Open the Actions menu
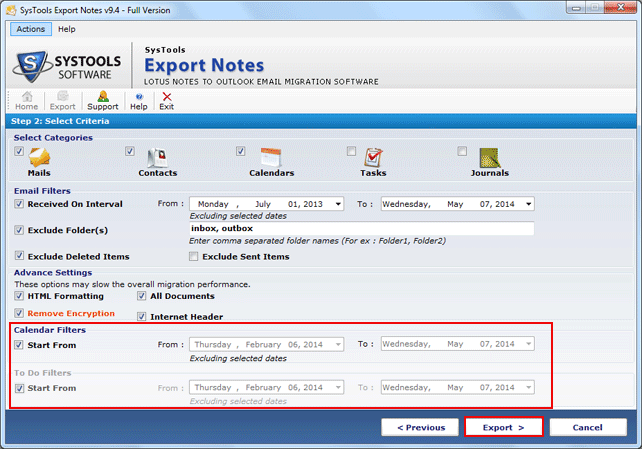642x449 pixels. point(31,29)
